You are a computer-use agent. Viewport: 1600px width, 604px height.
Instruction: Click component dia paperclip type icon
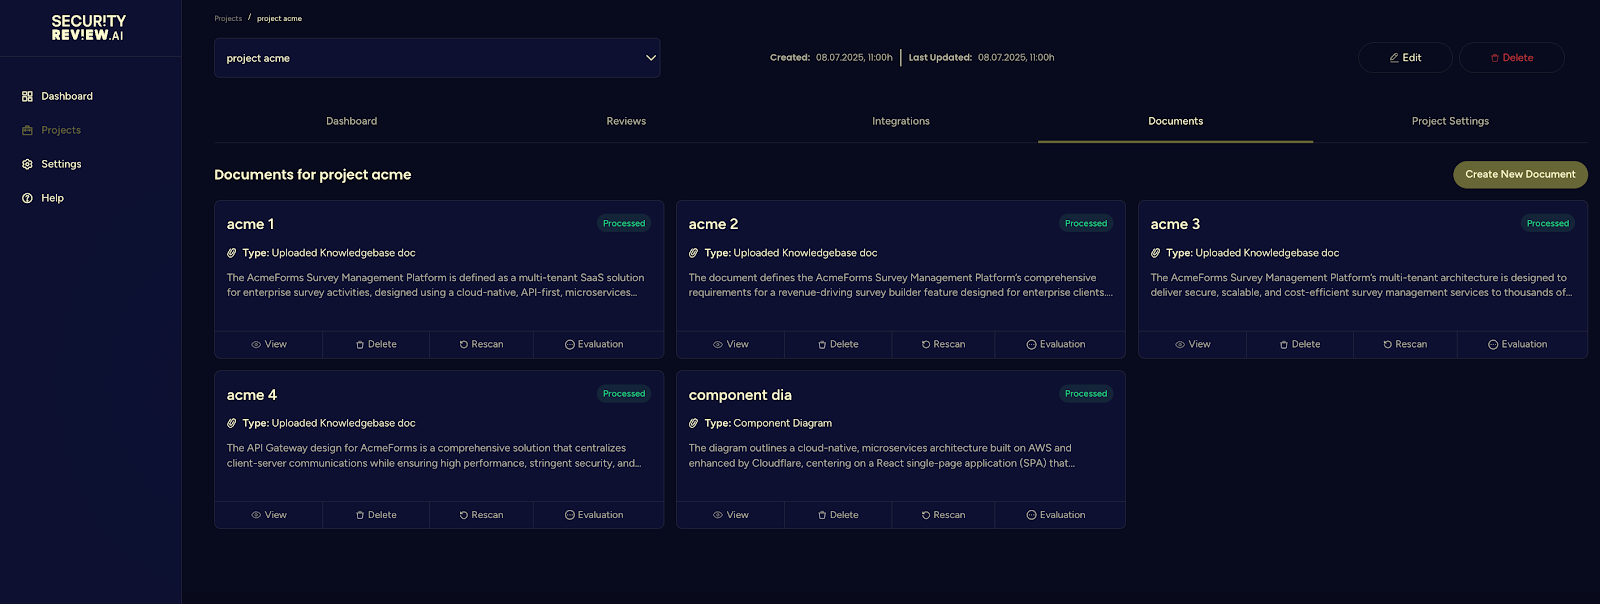(693, 423)
